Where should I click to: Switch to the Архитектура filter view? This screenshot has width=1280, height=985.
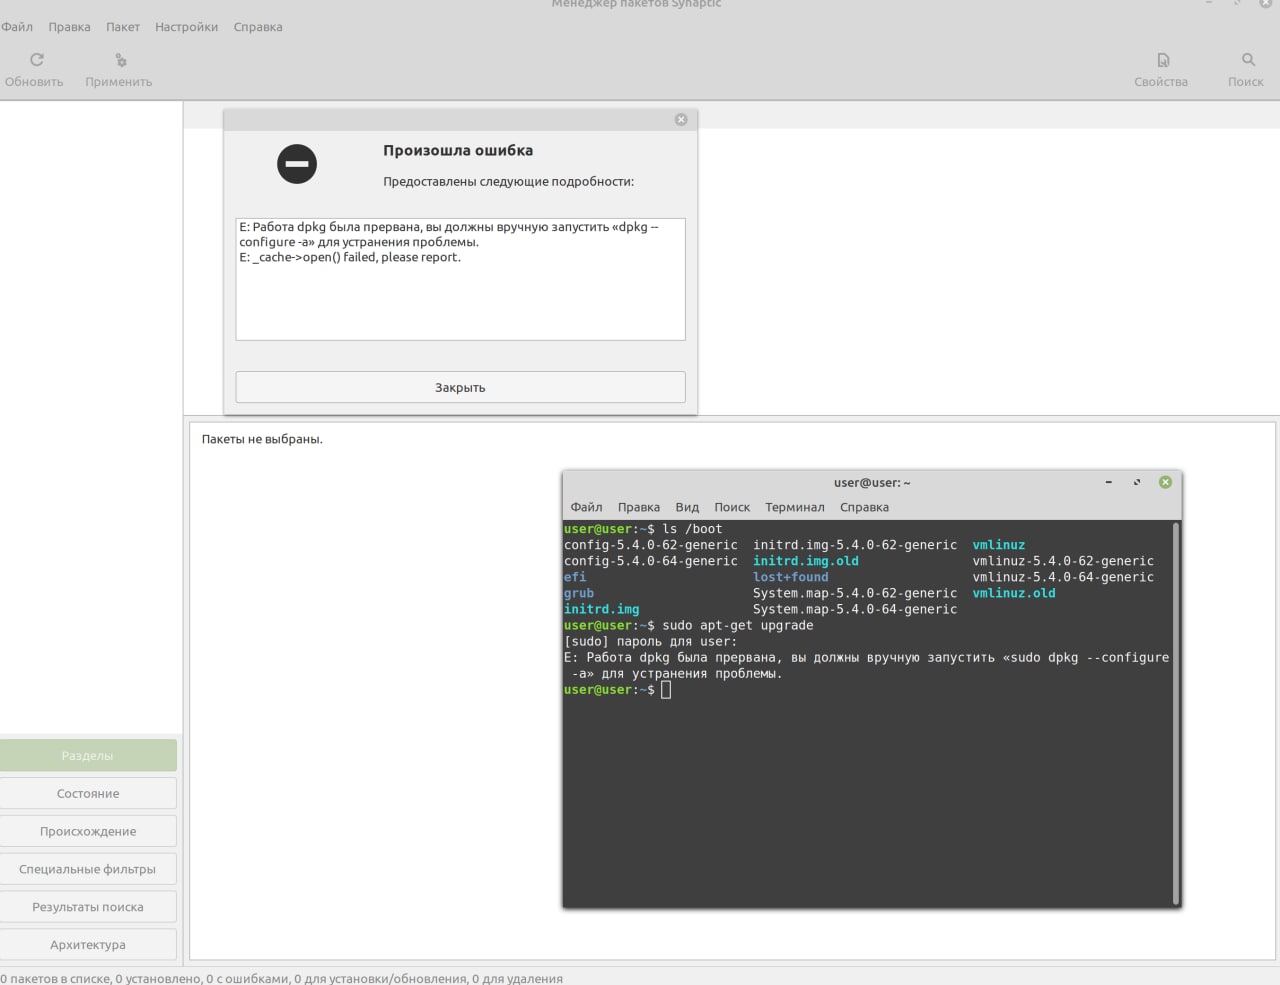point(88,945)
